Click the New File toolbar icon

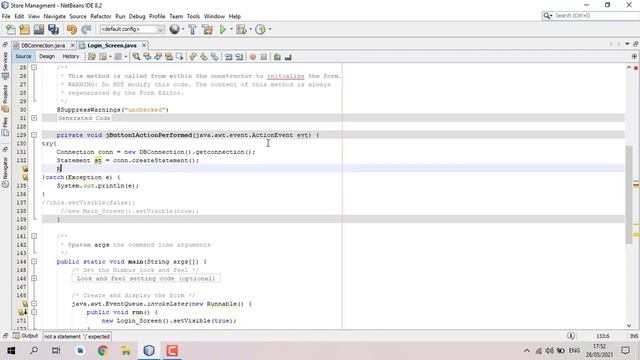11,29
